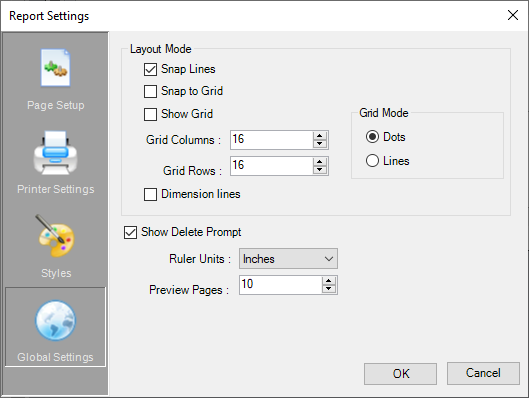Open the Page Setup icon in sidebar
This screenshot has height=398, width=529.
point(55,68)
